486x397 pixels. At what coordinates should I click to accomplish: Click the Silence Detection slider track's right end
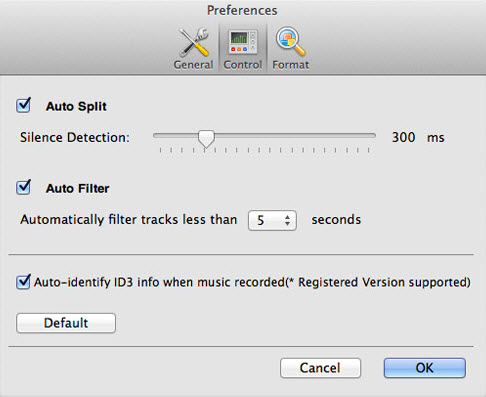pyautogui.click(x=373, y=136)
